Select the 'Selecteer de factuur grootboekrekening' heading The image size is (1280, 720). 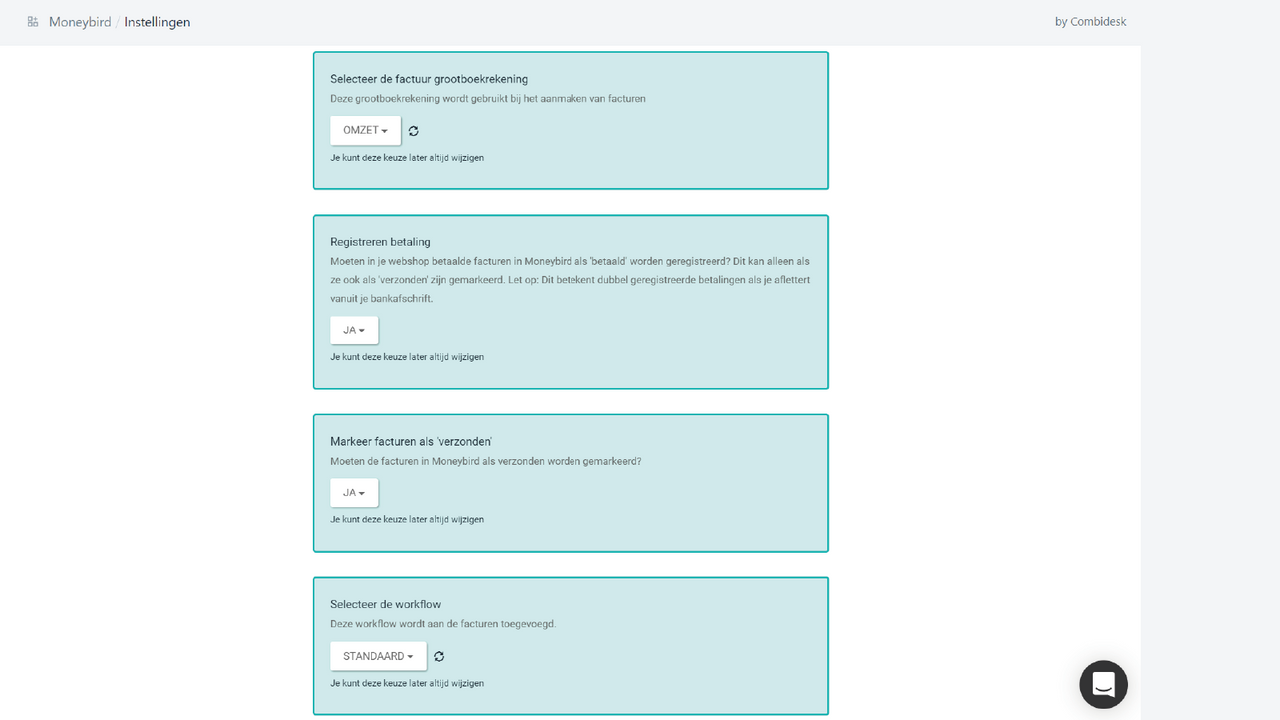click(x=429, y=79)
